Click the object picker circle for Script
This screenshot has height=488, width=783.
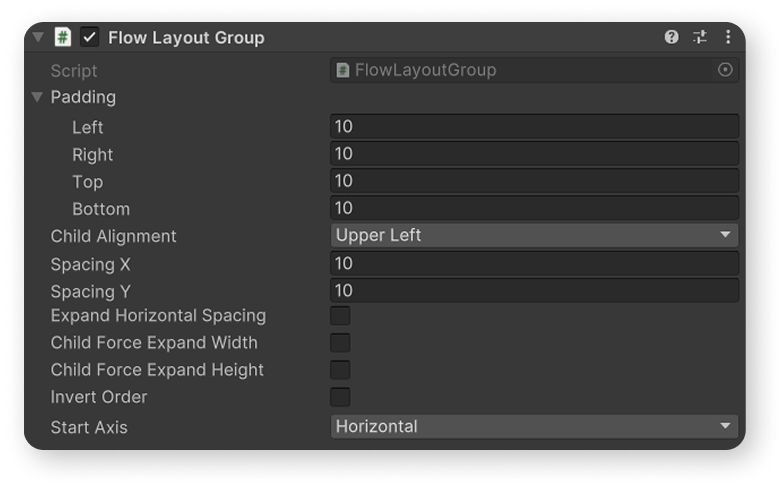[x=725, y=70]
